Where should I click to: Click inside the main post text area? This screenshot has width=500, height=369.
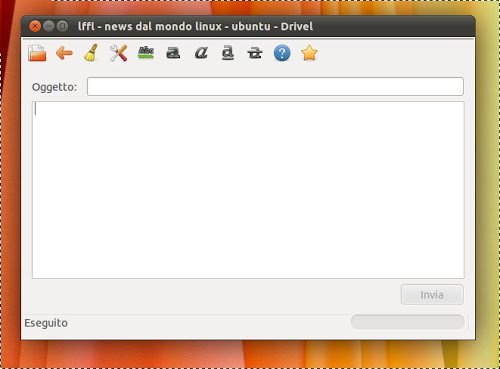tap(248, 190)
